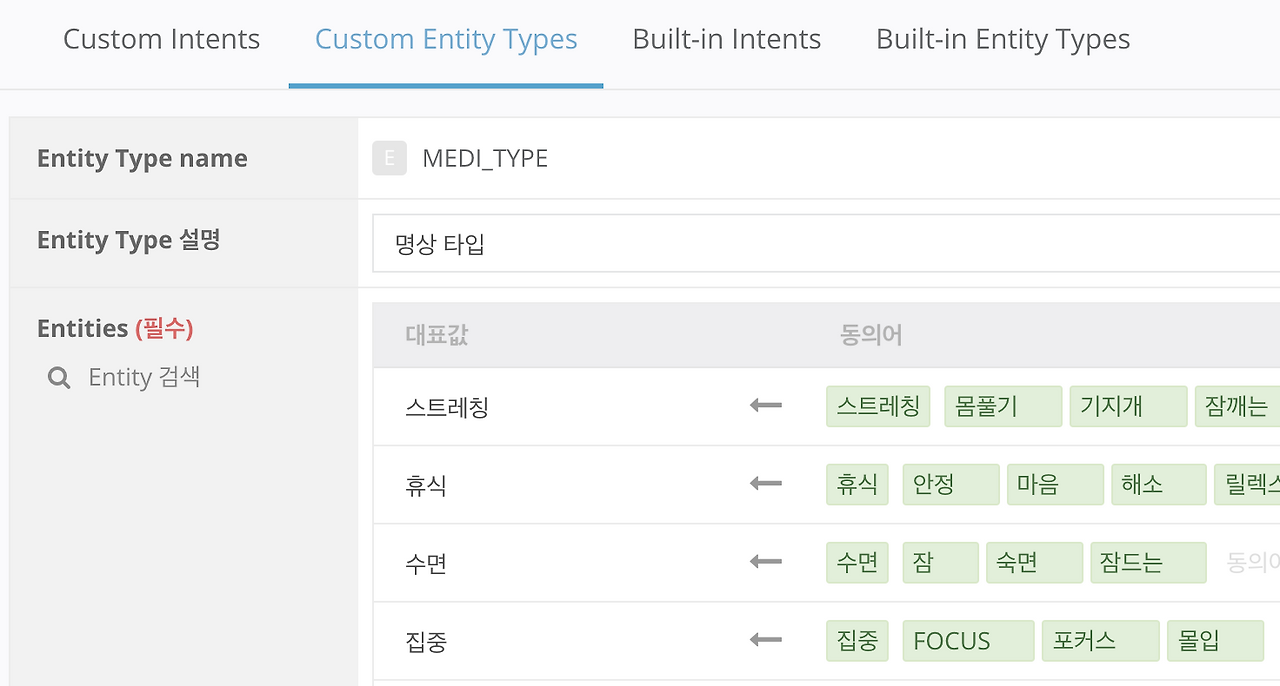Click the arrow icon in 휴식 row
Image resolution: width=1280 pixels, height=686 pixels.
[x=766, y=484]
